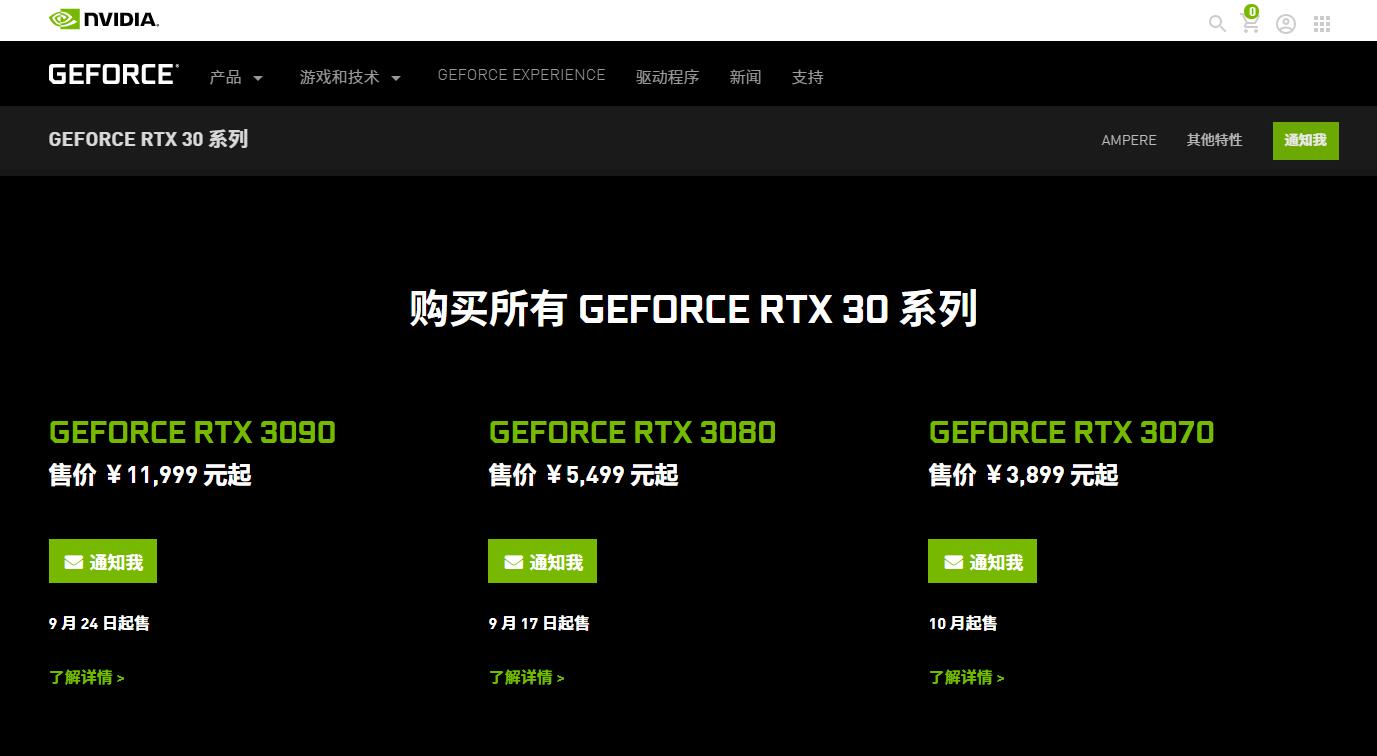Image resolution: width=1377 pixels, height=756 pixels.
Task: Click the GeForce logo
Action: (113, 75)
